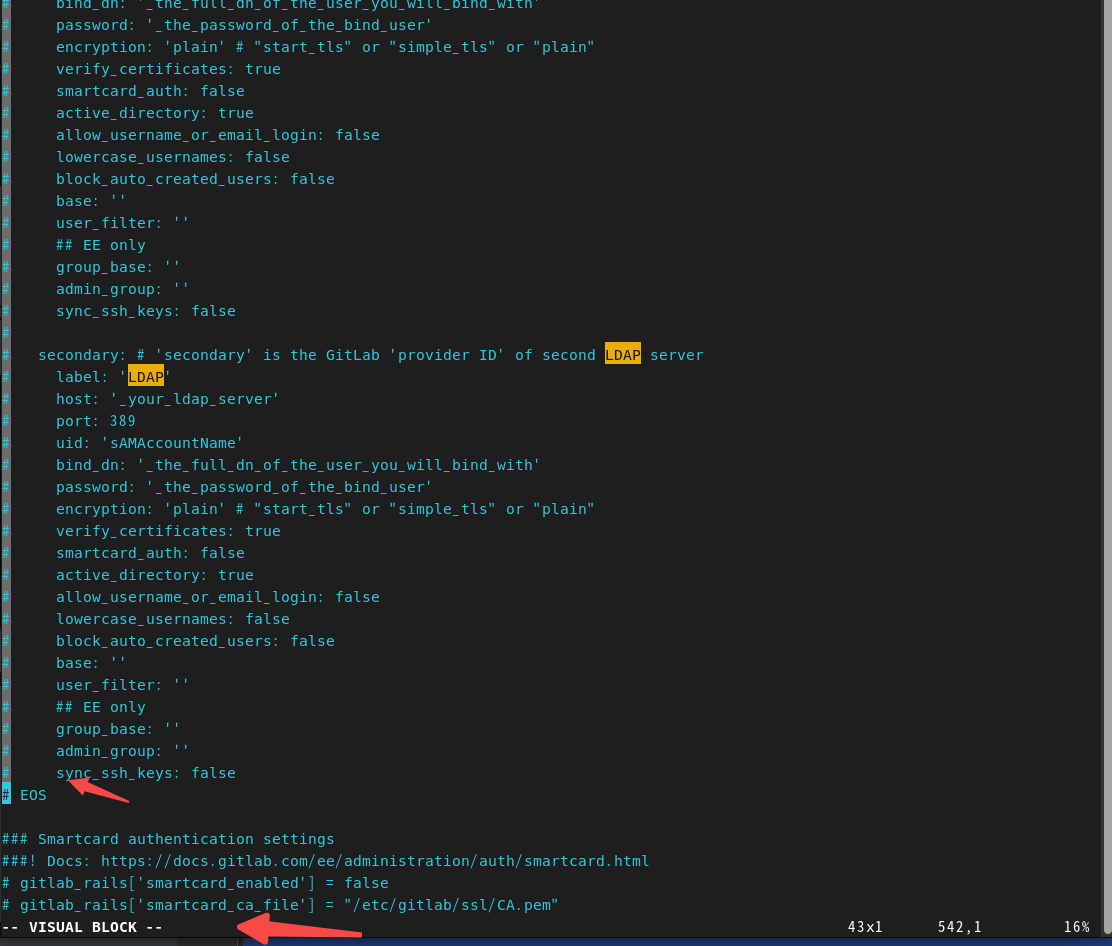Click the 16% scroll percentage indicator
Viewport: 1112px width, 946px height.
[x=1076, y=926]
